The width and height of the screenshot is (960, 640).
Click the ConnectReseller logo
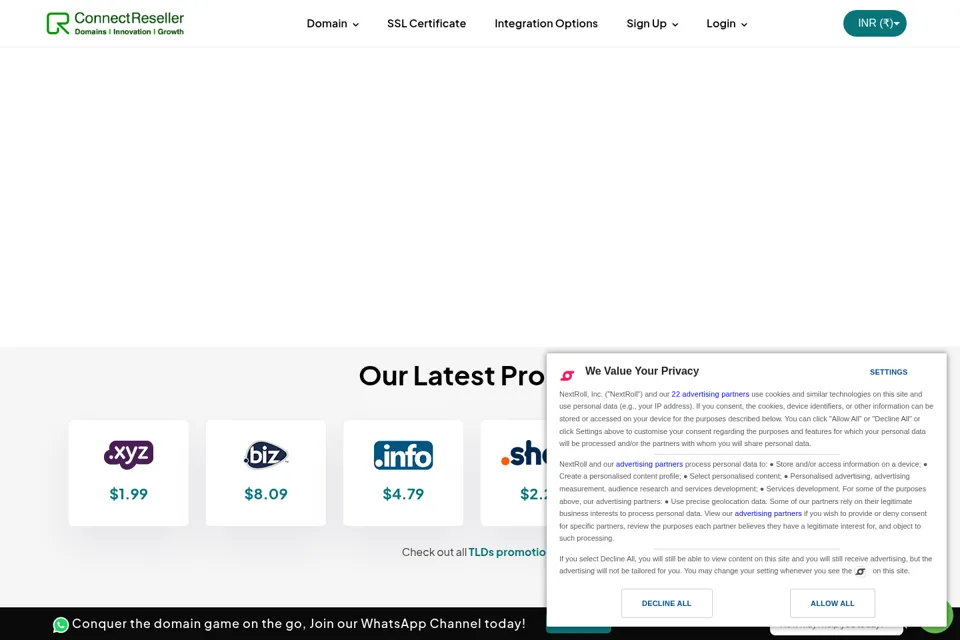[115, 23]
